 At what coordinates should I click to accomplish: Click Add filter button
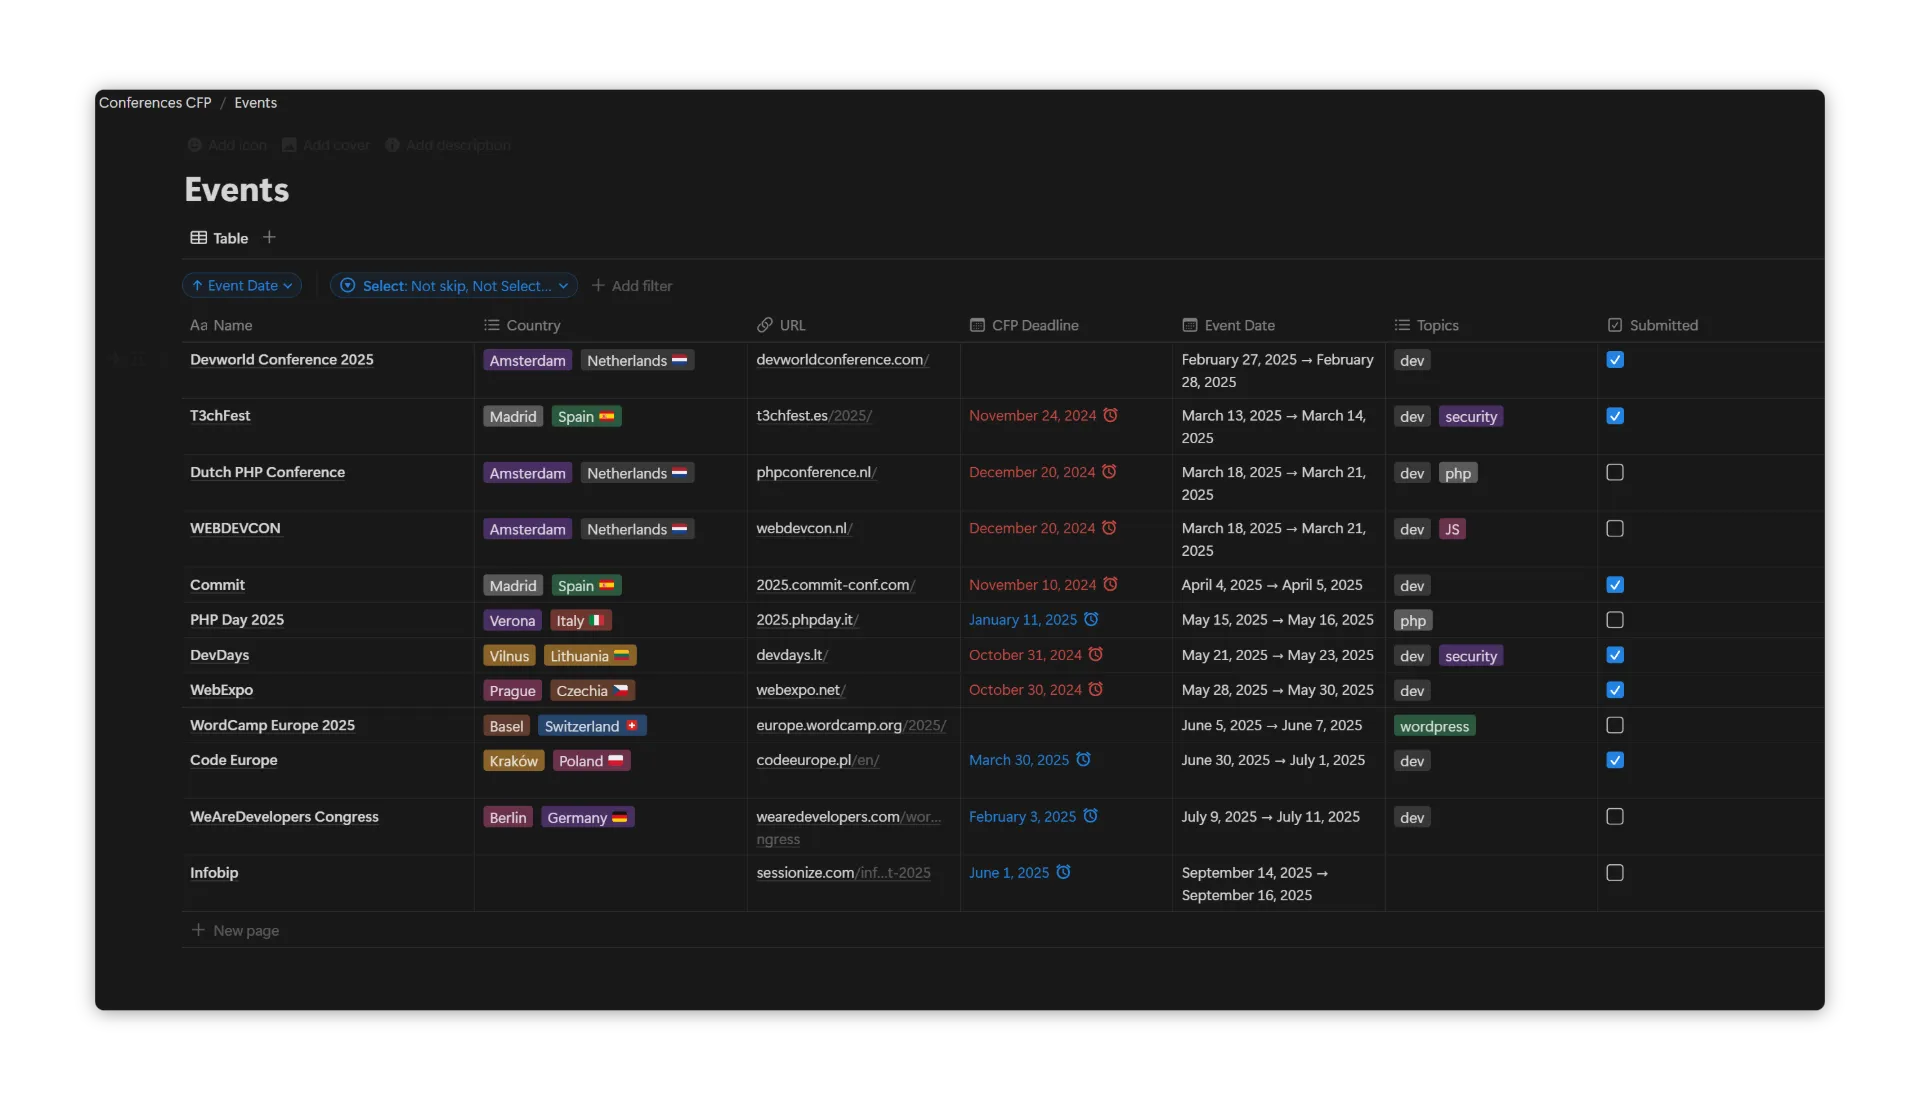coord(632,286)
